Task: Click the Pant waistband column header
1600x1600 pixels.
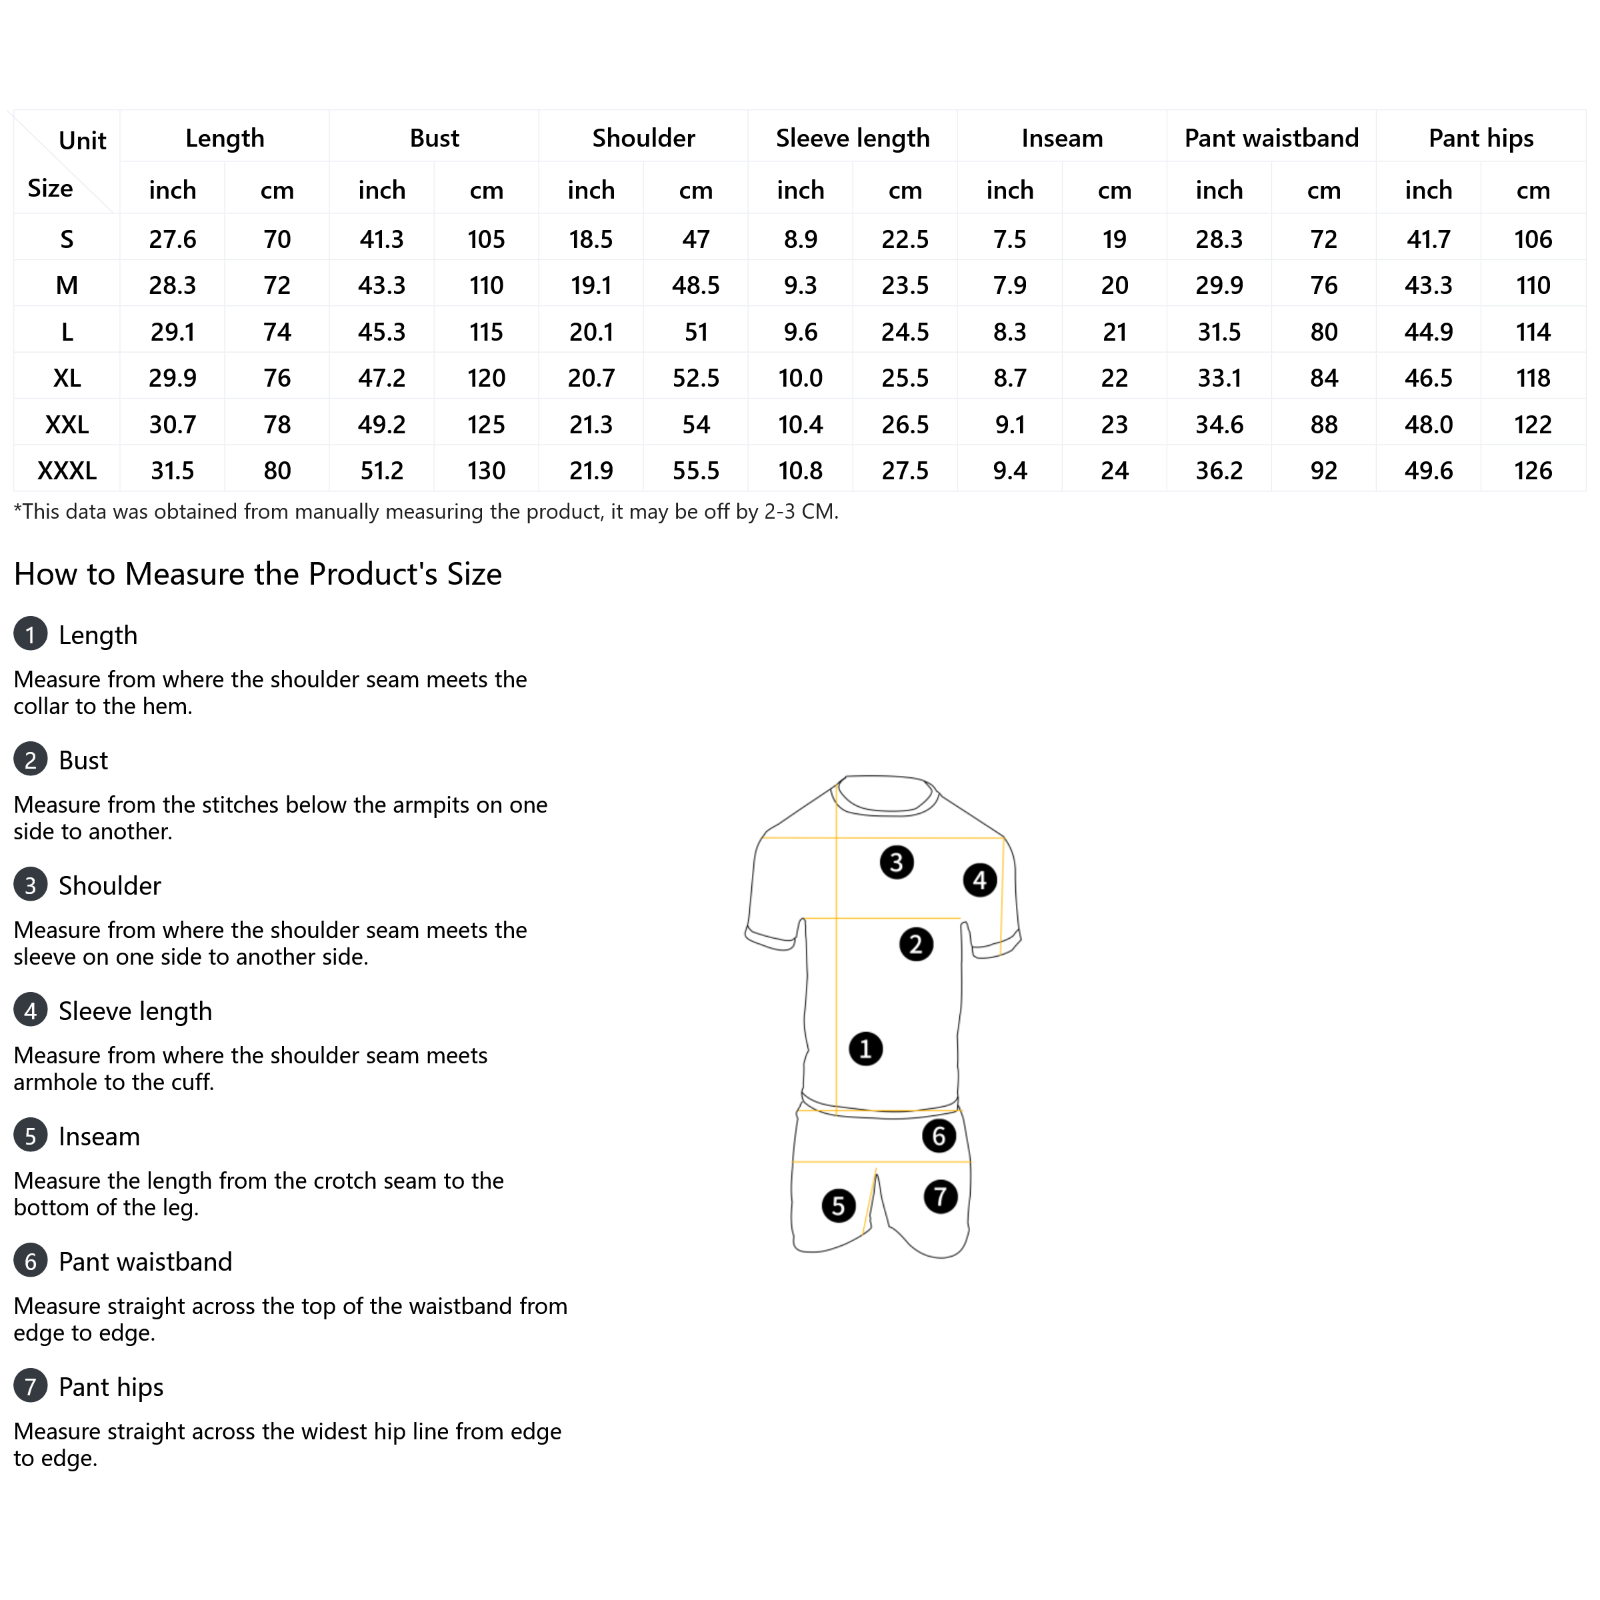Action: pos(1271,138)
